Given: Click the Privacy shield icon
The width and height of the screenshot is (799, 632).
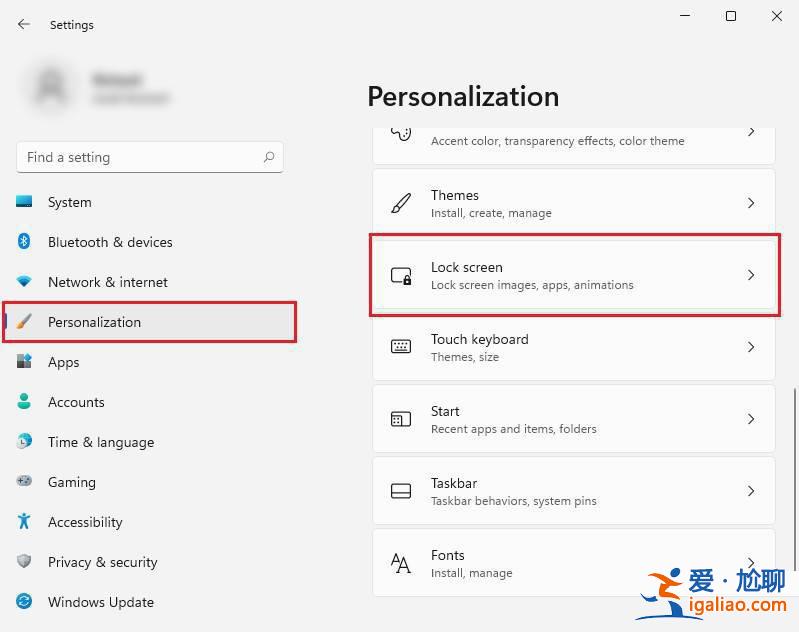Looking at the screenshot, I should click(24, 562).
